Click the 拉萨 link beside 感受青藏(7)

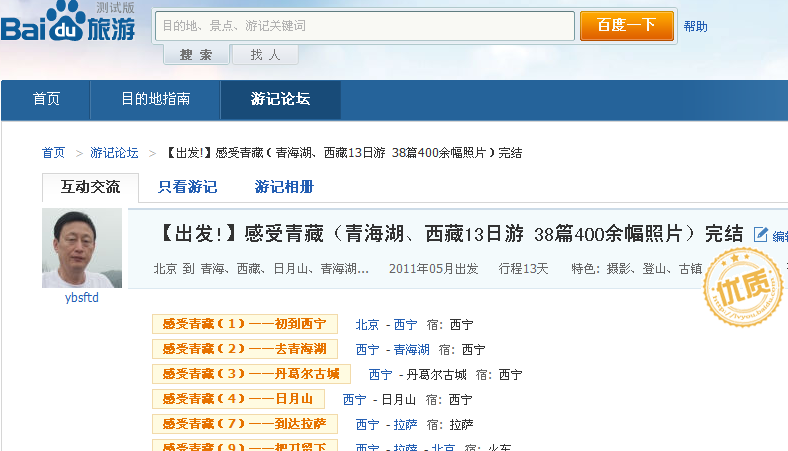click(405, 424)
